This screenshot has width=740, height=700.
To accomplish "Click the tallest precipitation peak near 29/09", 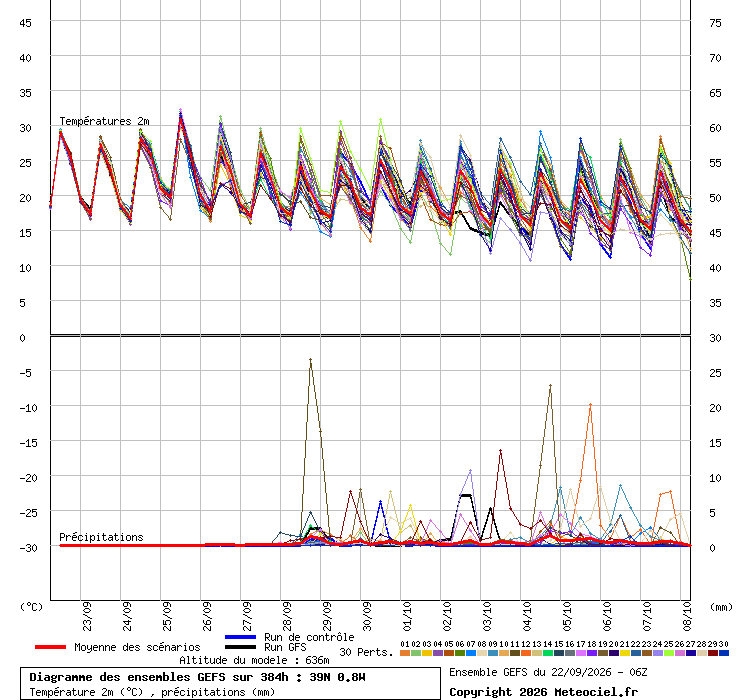I will tap(310, 360).
